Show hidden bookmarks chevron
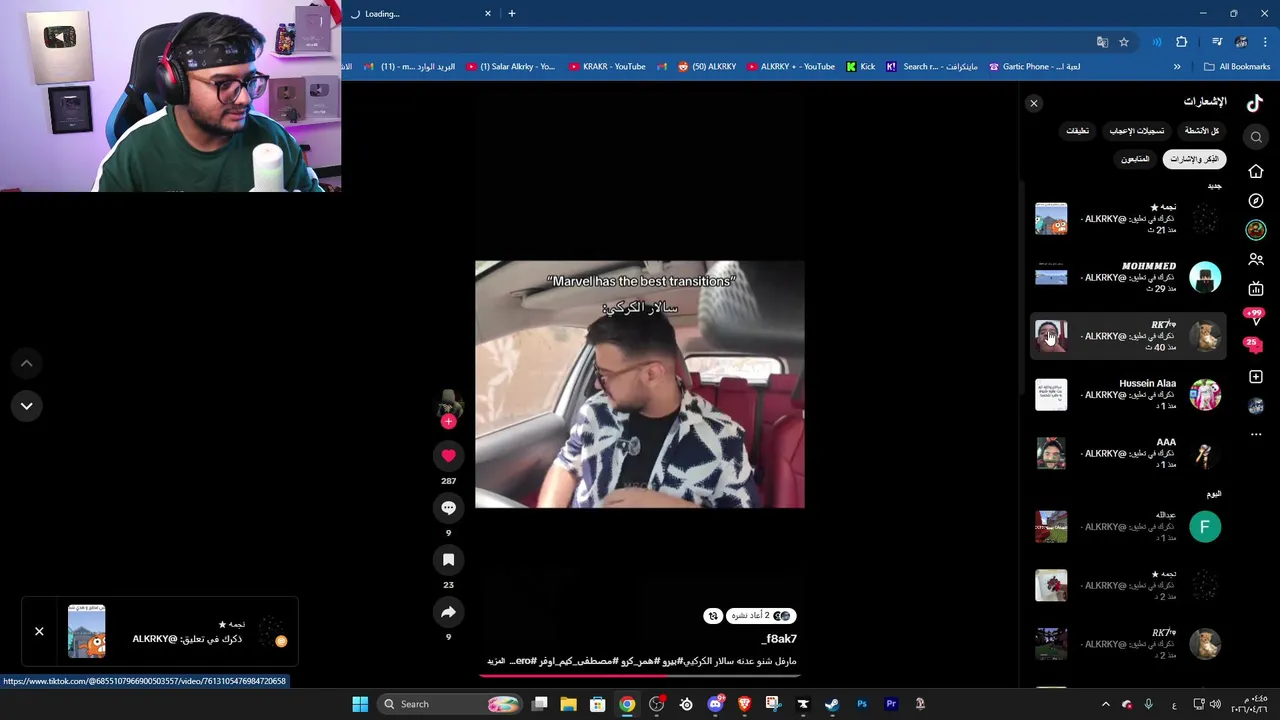The width and height of the screenshot is (1280, 720). 1177,66
